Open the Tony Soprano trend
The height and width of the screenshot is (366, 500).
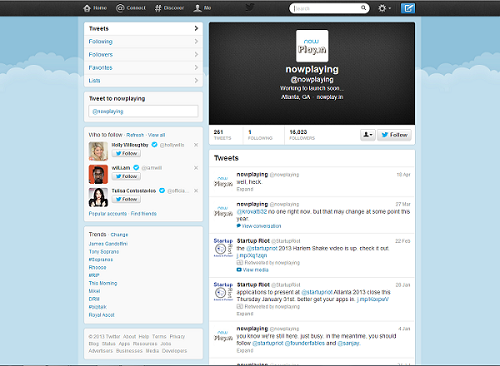click(x=104, y=252)
